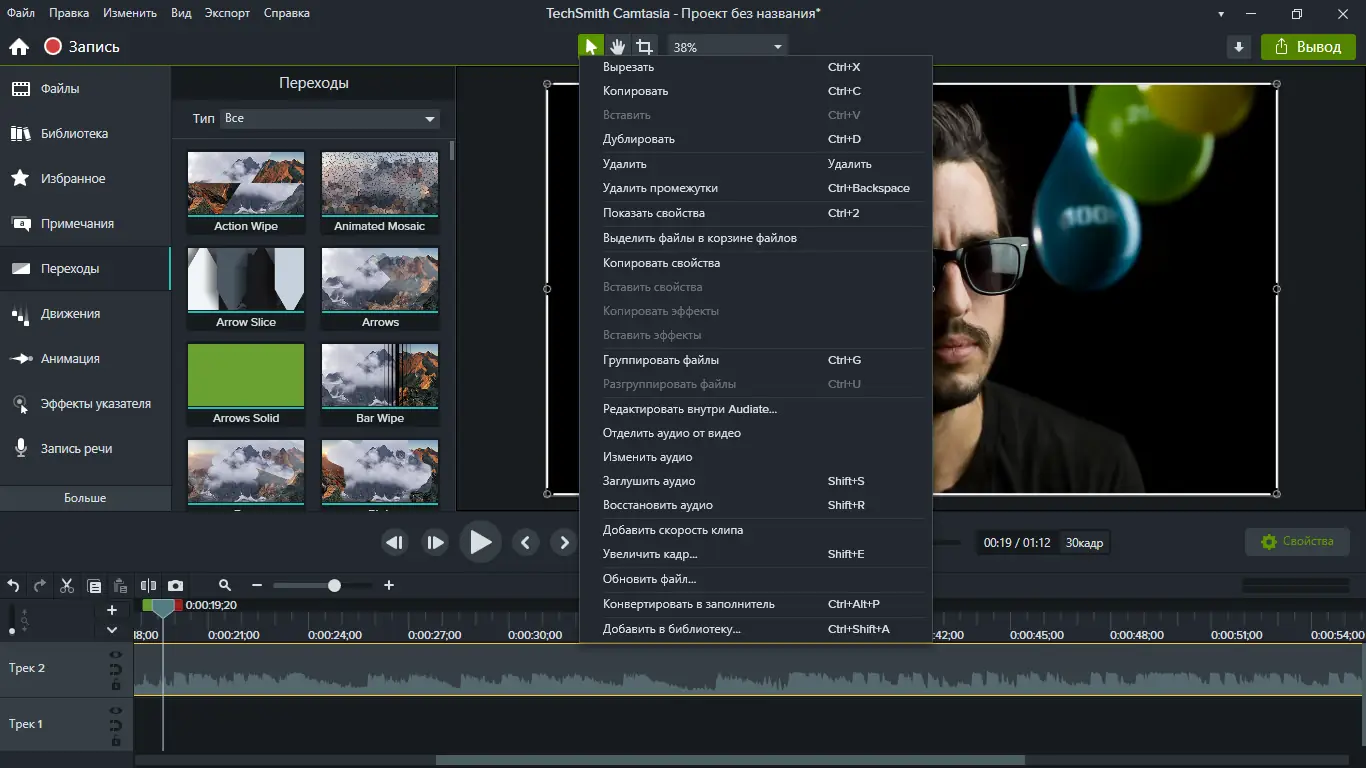1366x768 pixels.
Task: Click the download arrow icon beside Вывод
Action: (x=1239, y=47)
